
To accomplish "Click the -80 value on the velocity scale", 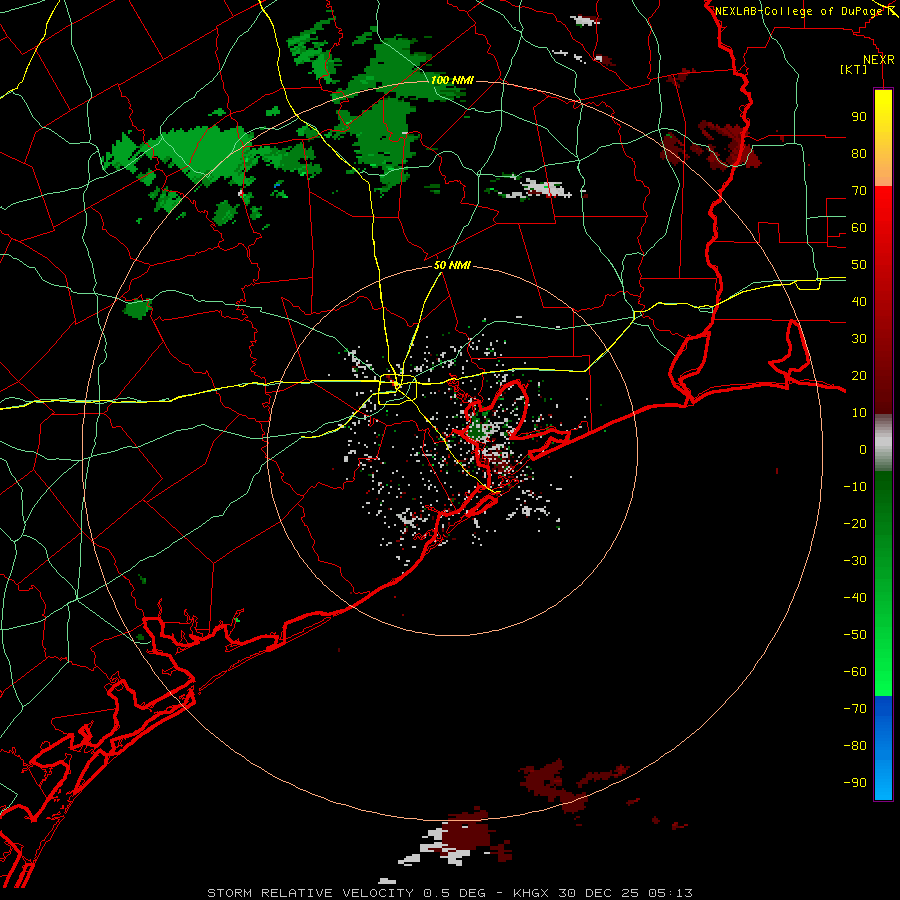I will (x=855, y=746).
